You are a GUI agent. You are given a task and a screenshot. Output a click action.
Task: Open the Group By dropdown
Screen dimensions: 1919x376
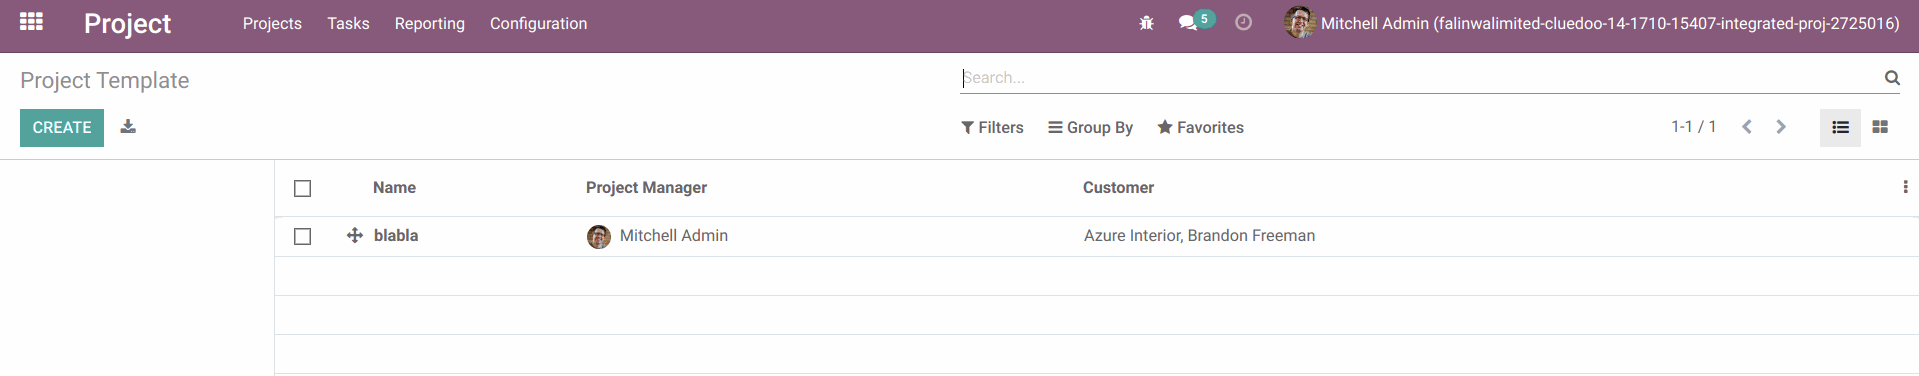[x=1090, y=127]
